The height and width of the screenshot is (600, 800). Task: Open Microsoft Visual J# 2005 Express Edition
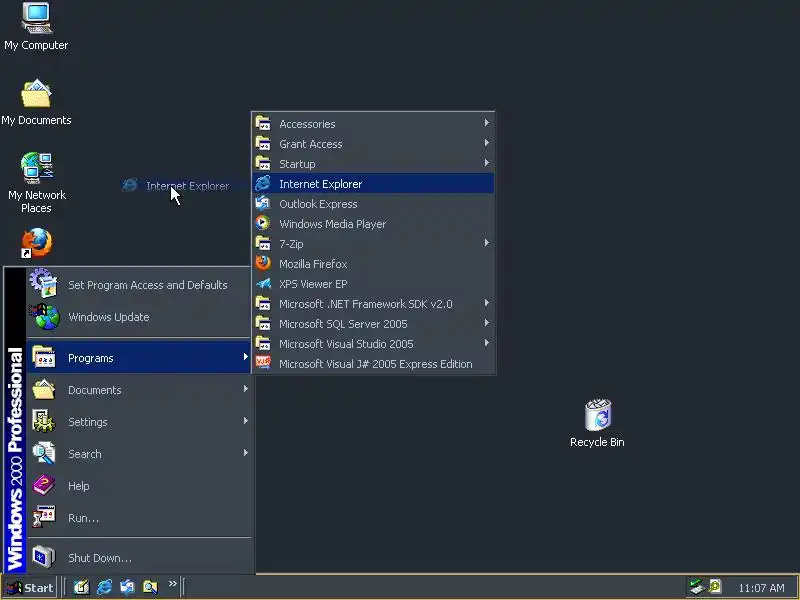pyautogui.click(x=373, y=364)
